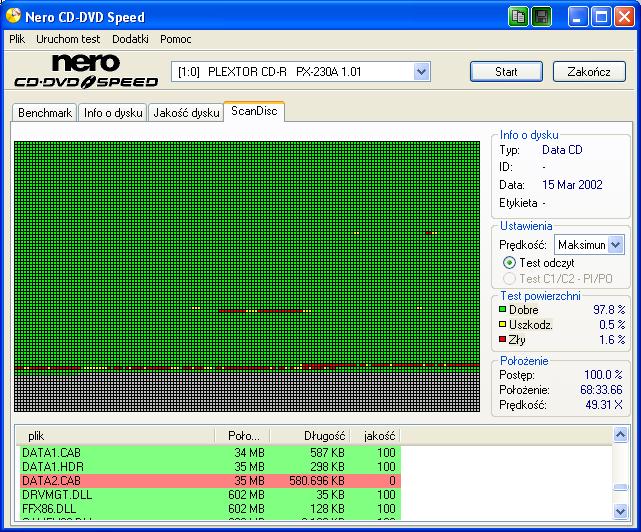
Task: Select the Test C1/C2 - PI/PO radio button
Action: coord(509,279)
